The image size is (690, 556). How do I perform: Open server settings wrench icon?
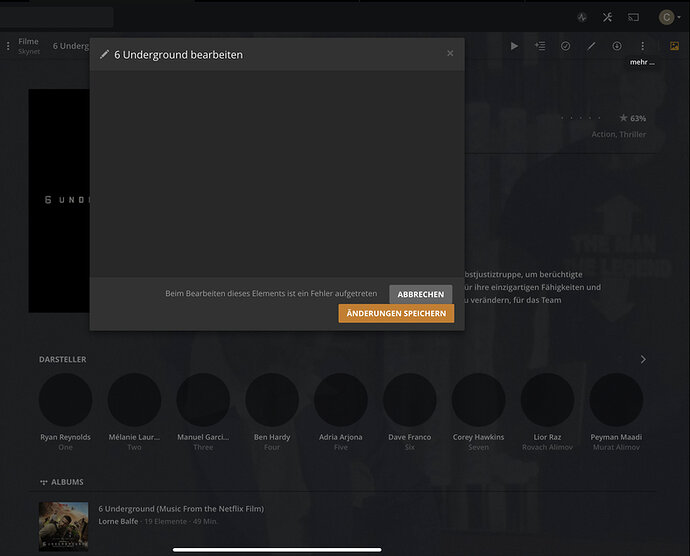pyautogui.click(x=607, y=17)
